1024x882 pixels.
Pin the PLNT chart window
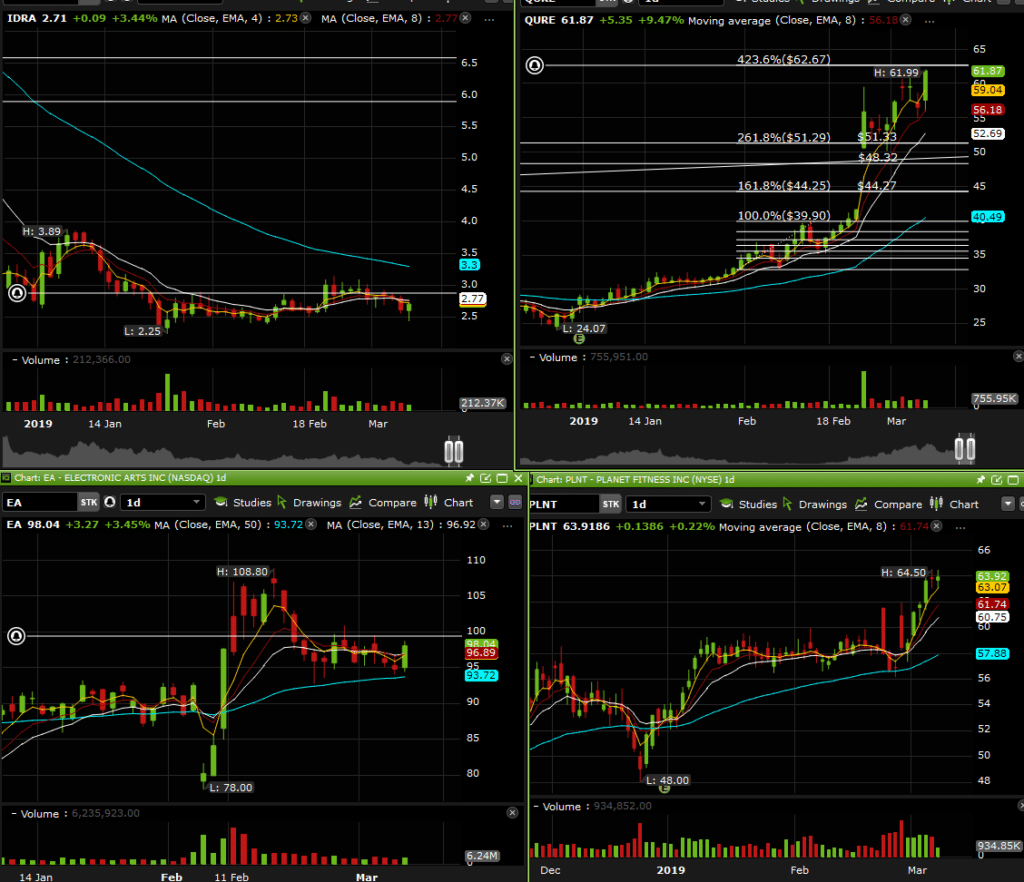point(980,480)
